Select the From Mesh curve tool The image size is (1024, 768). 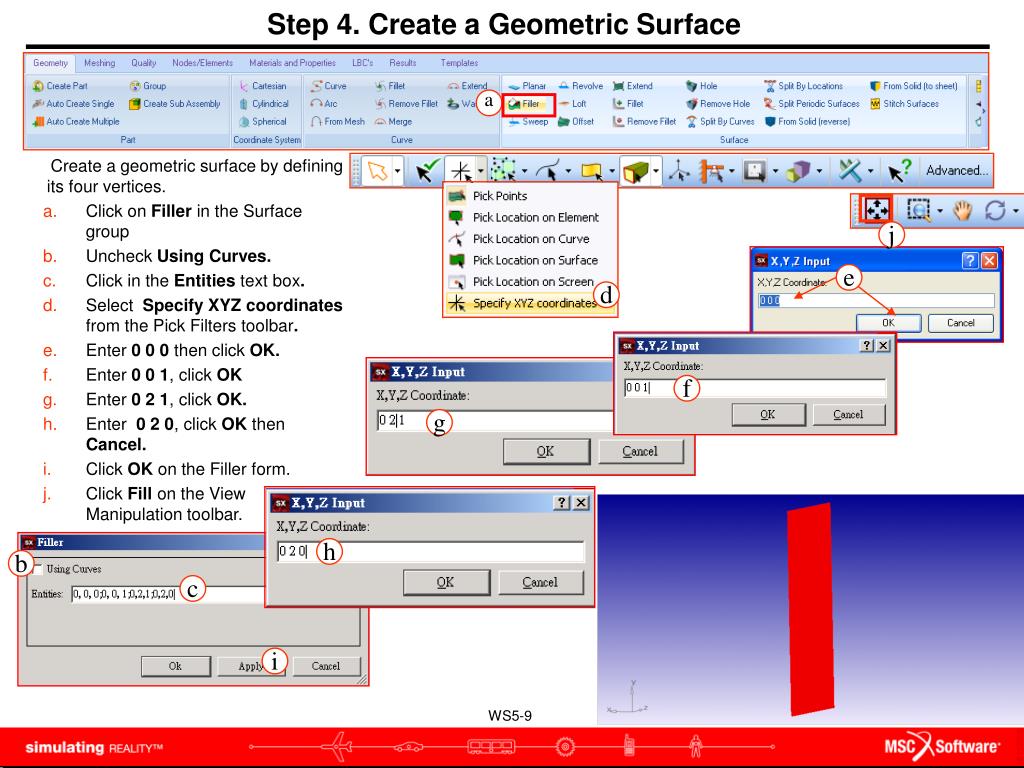(x=338, y=121)
